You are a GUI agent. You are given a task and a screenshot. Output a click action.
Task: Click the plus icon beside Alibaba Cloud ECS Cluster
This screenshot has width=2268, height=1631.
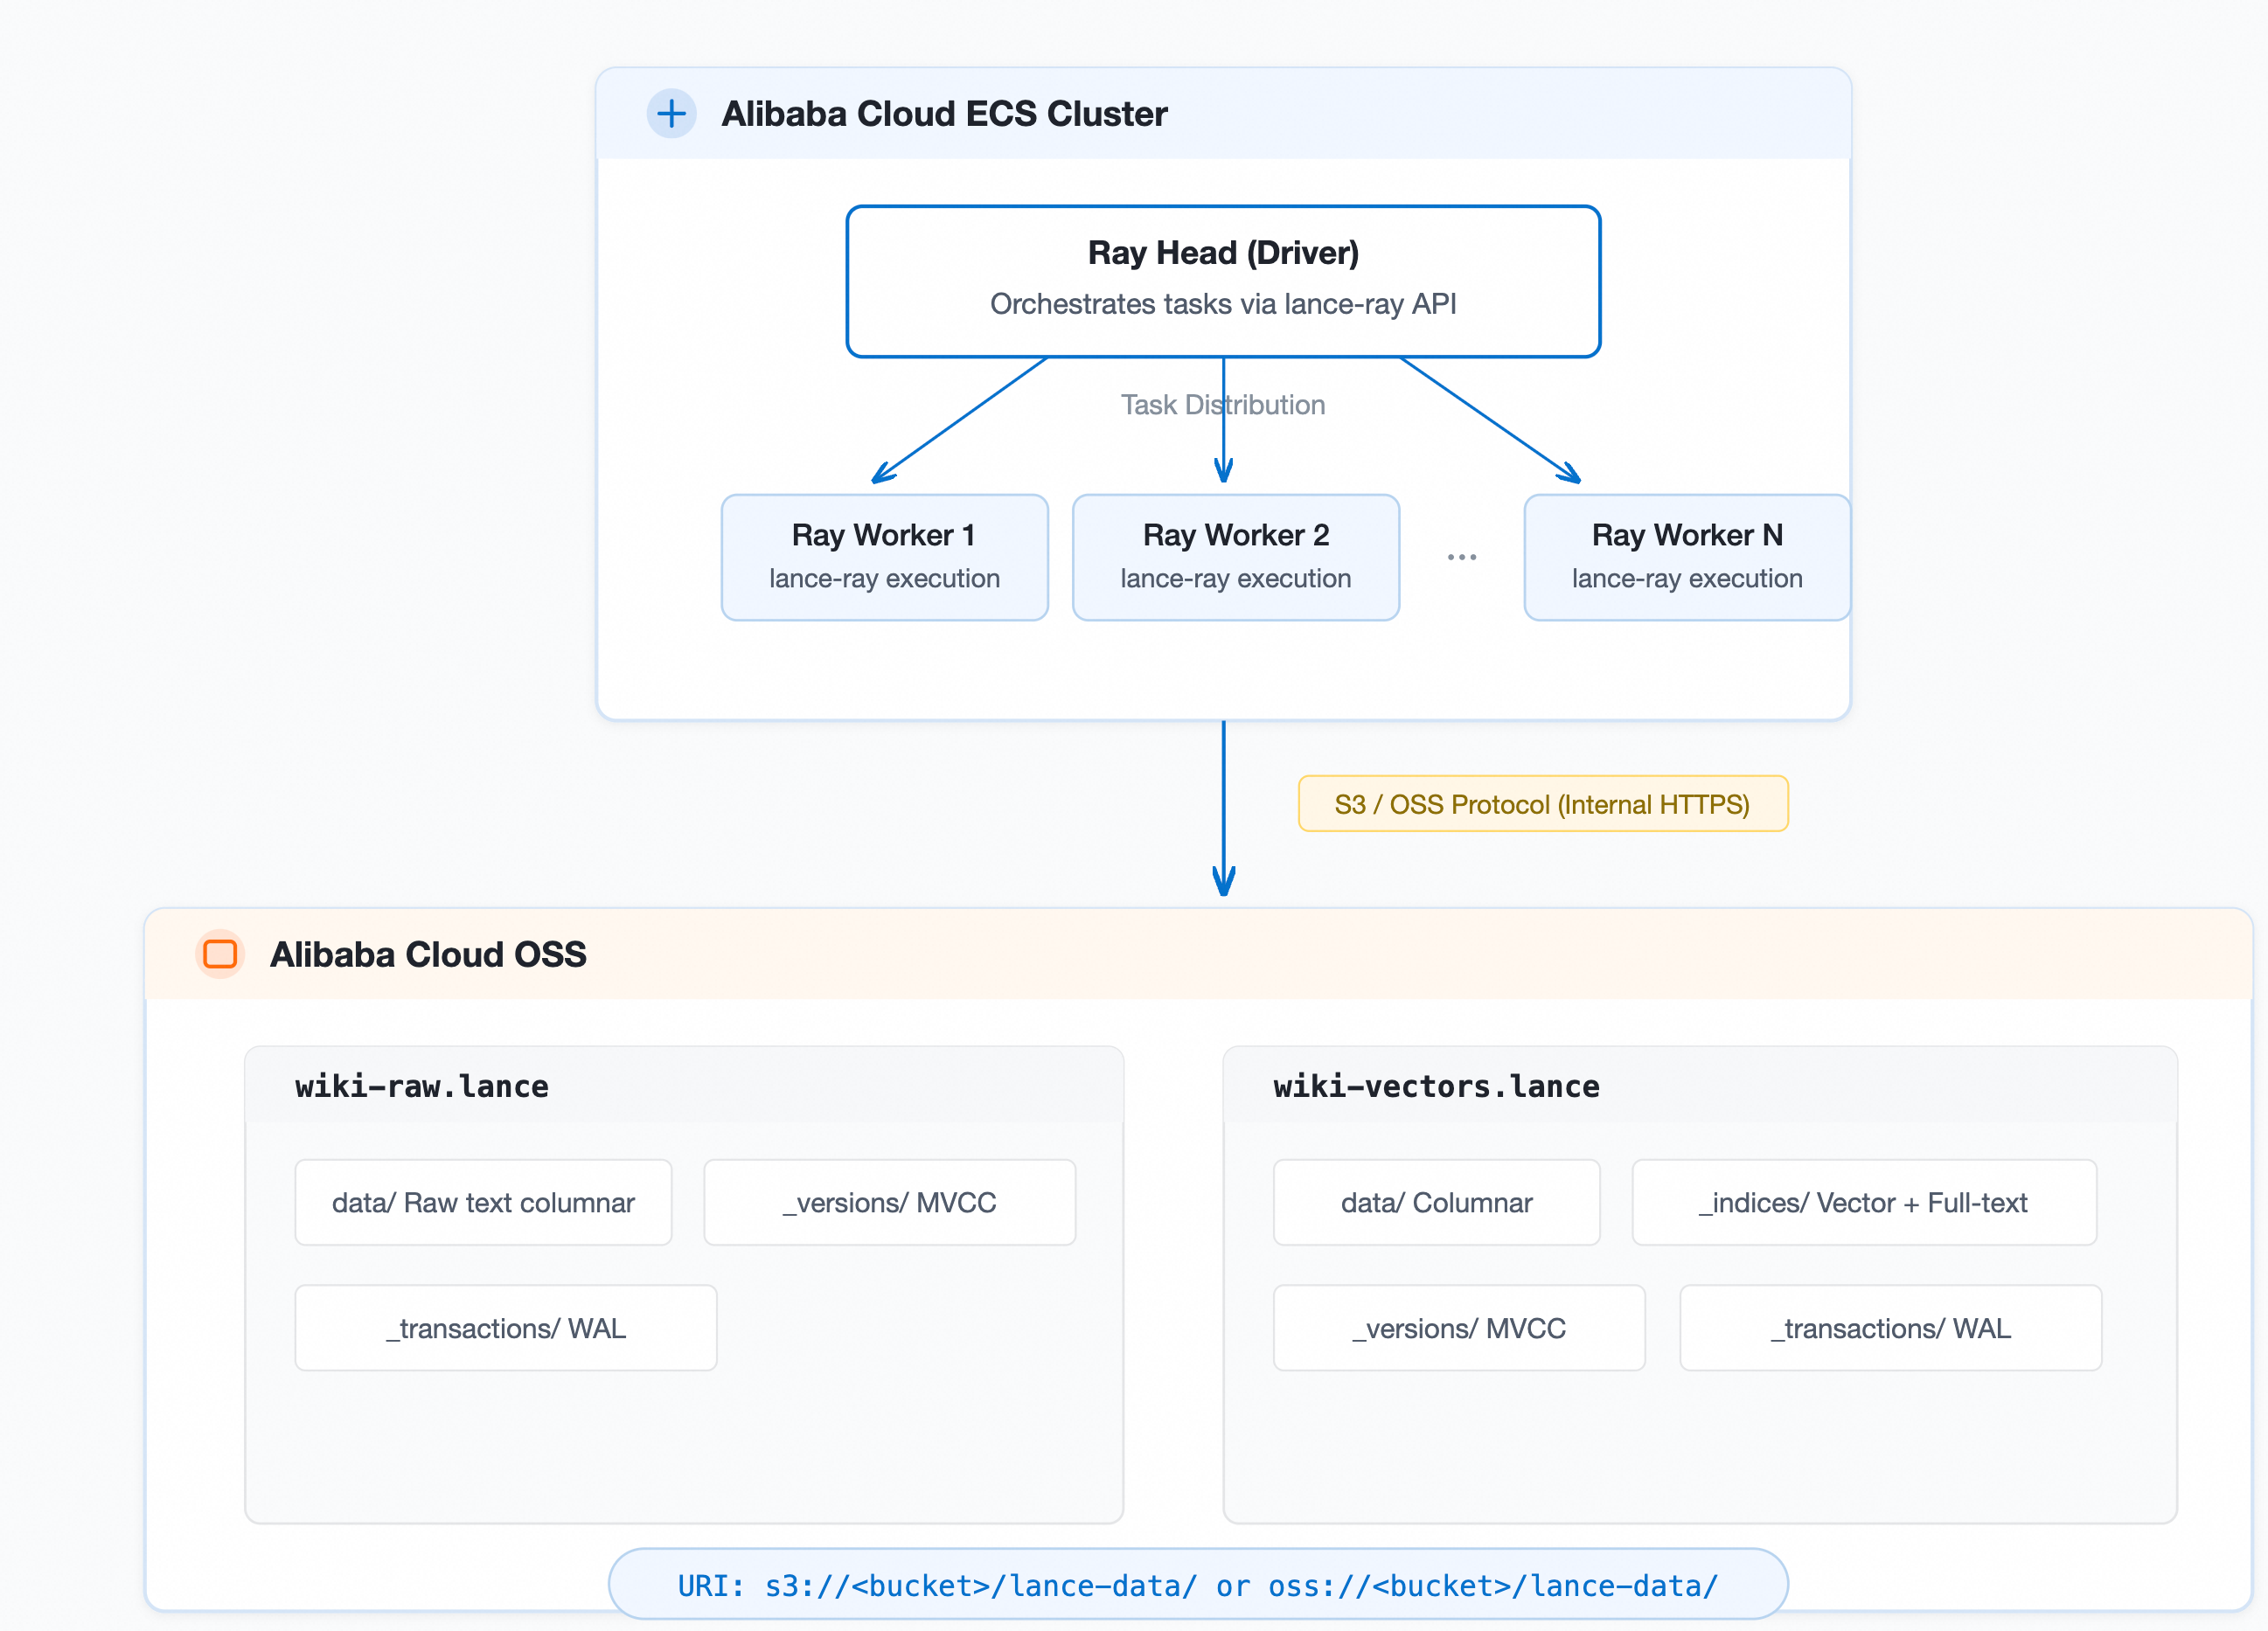tap(671, 113)
